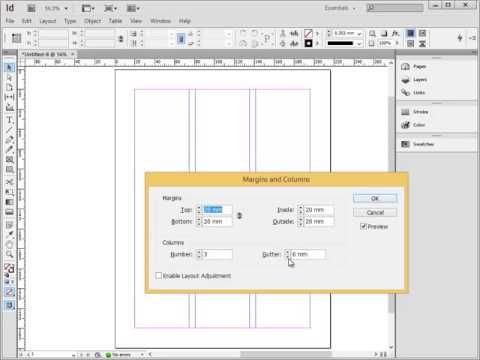Click the Outside margin field

click(319, 221)
